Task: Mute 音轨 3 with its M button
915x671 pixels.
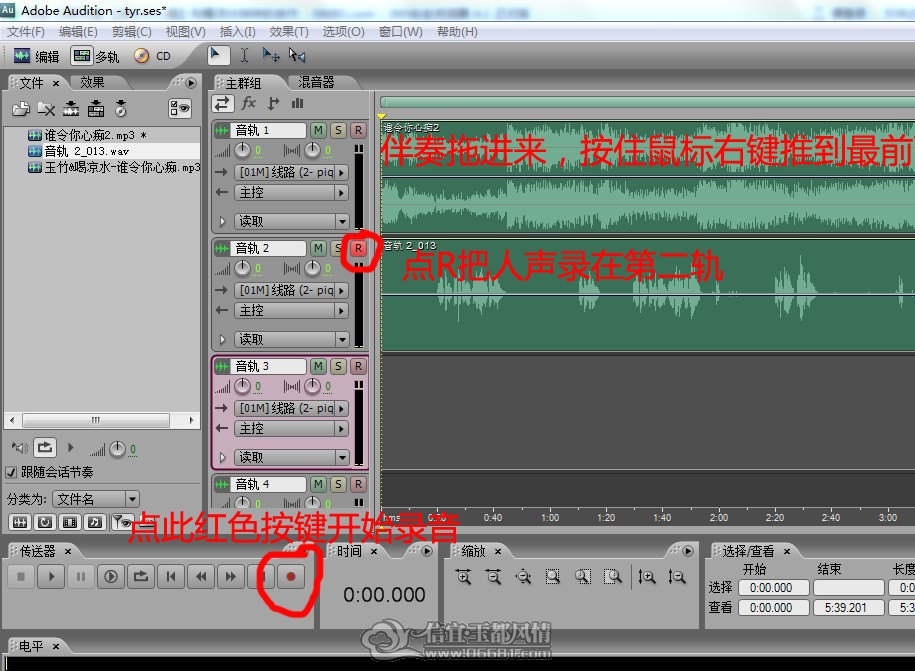Action: (x=318, y=366)
